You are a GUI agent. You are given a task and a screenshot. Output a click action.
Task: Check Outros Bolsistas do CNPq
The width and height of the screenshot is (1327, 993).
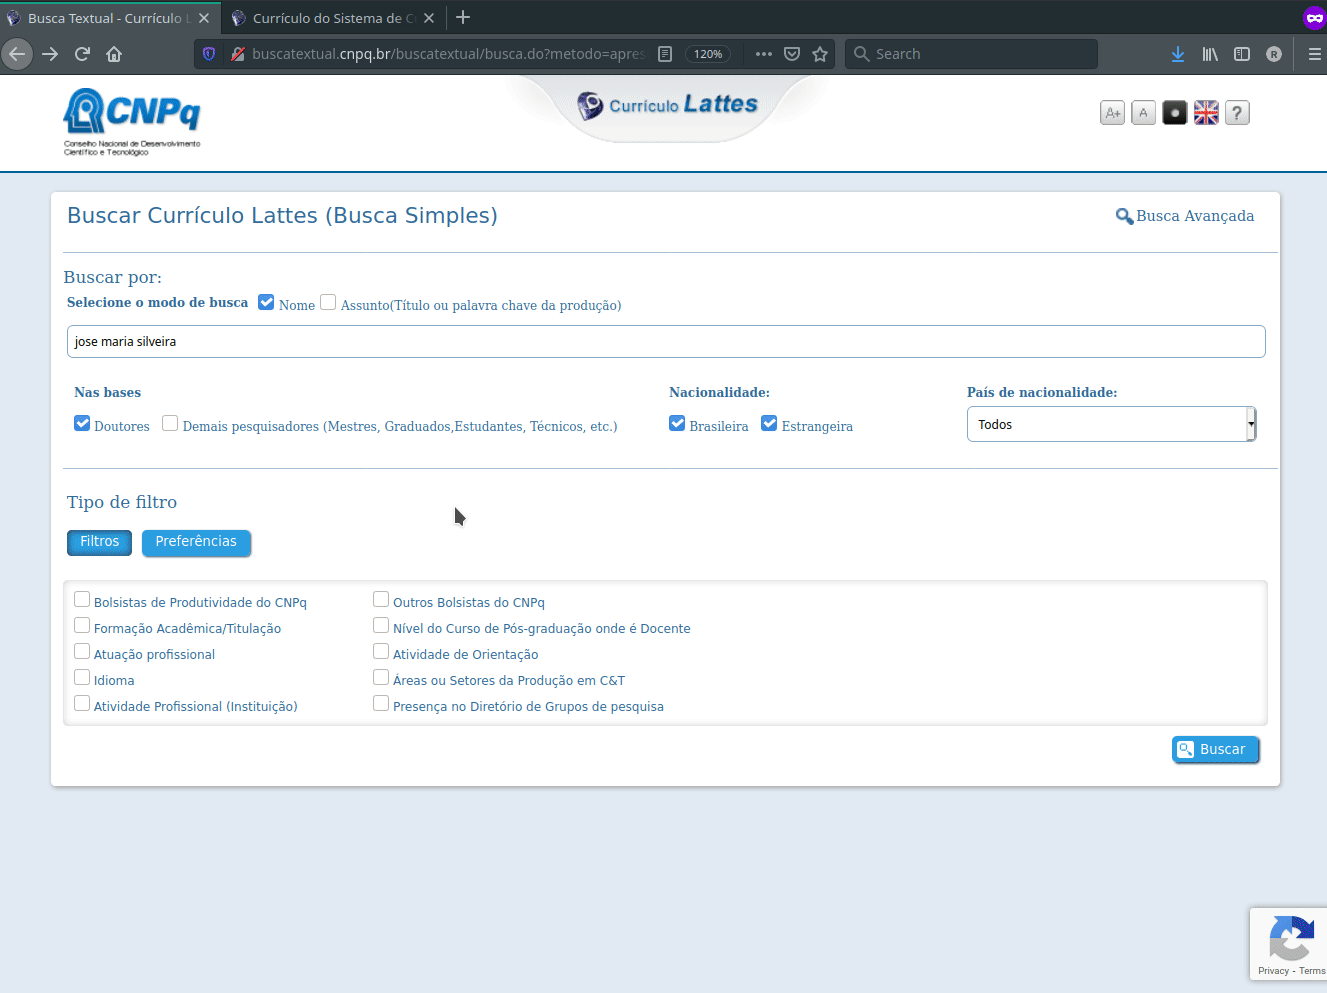(x=381, y=599)
